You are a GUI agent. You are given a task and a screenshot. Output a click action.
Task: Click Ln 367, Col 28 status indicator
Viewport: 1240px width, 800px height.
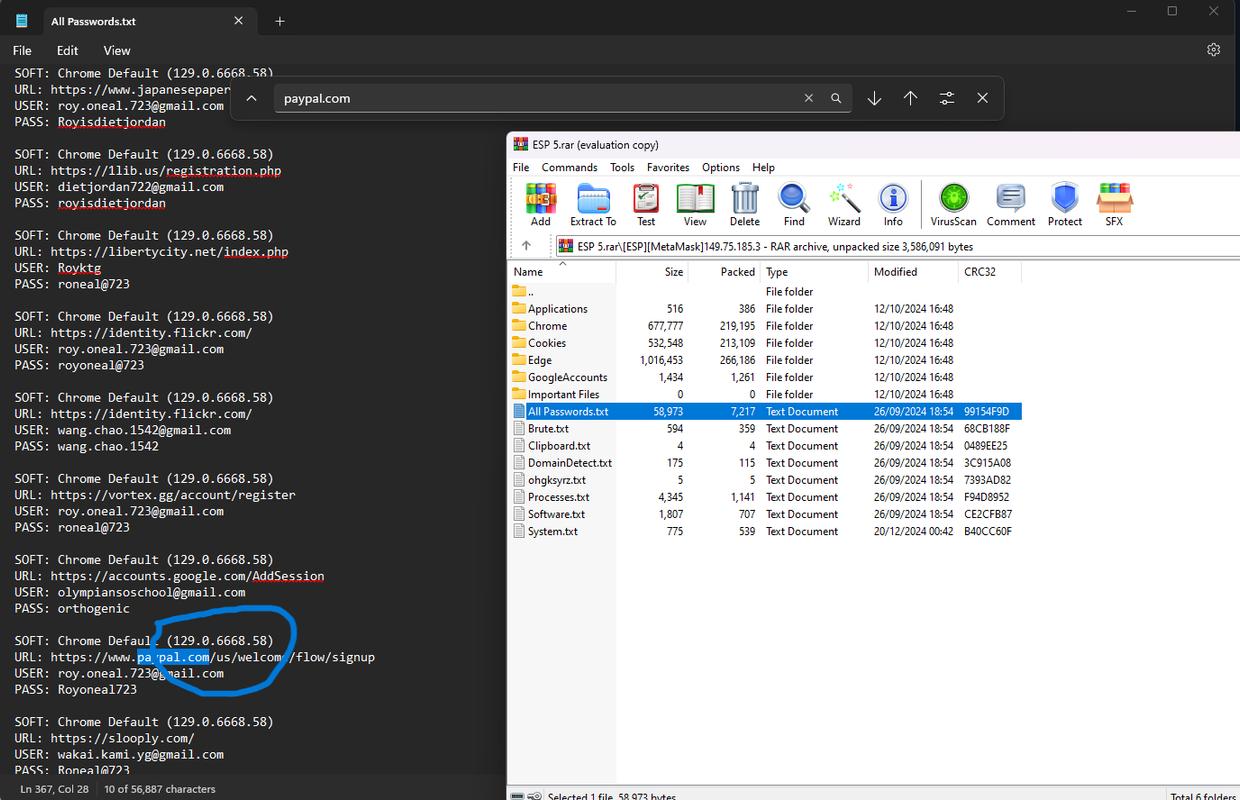[54, 789]
